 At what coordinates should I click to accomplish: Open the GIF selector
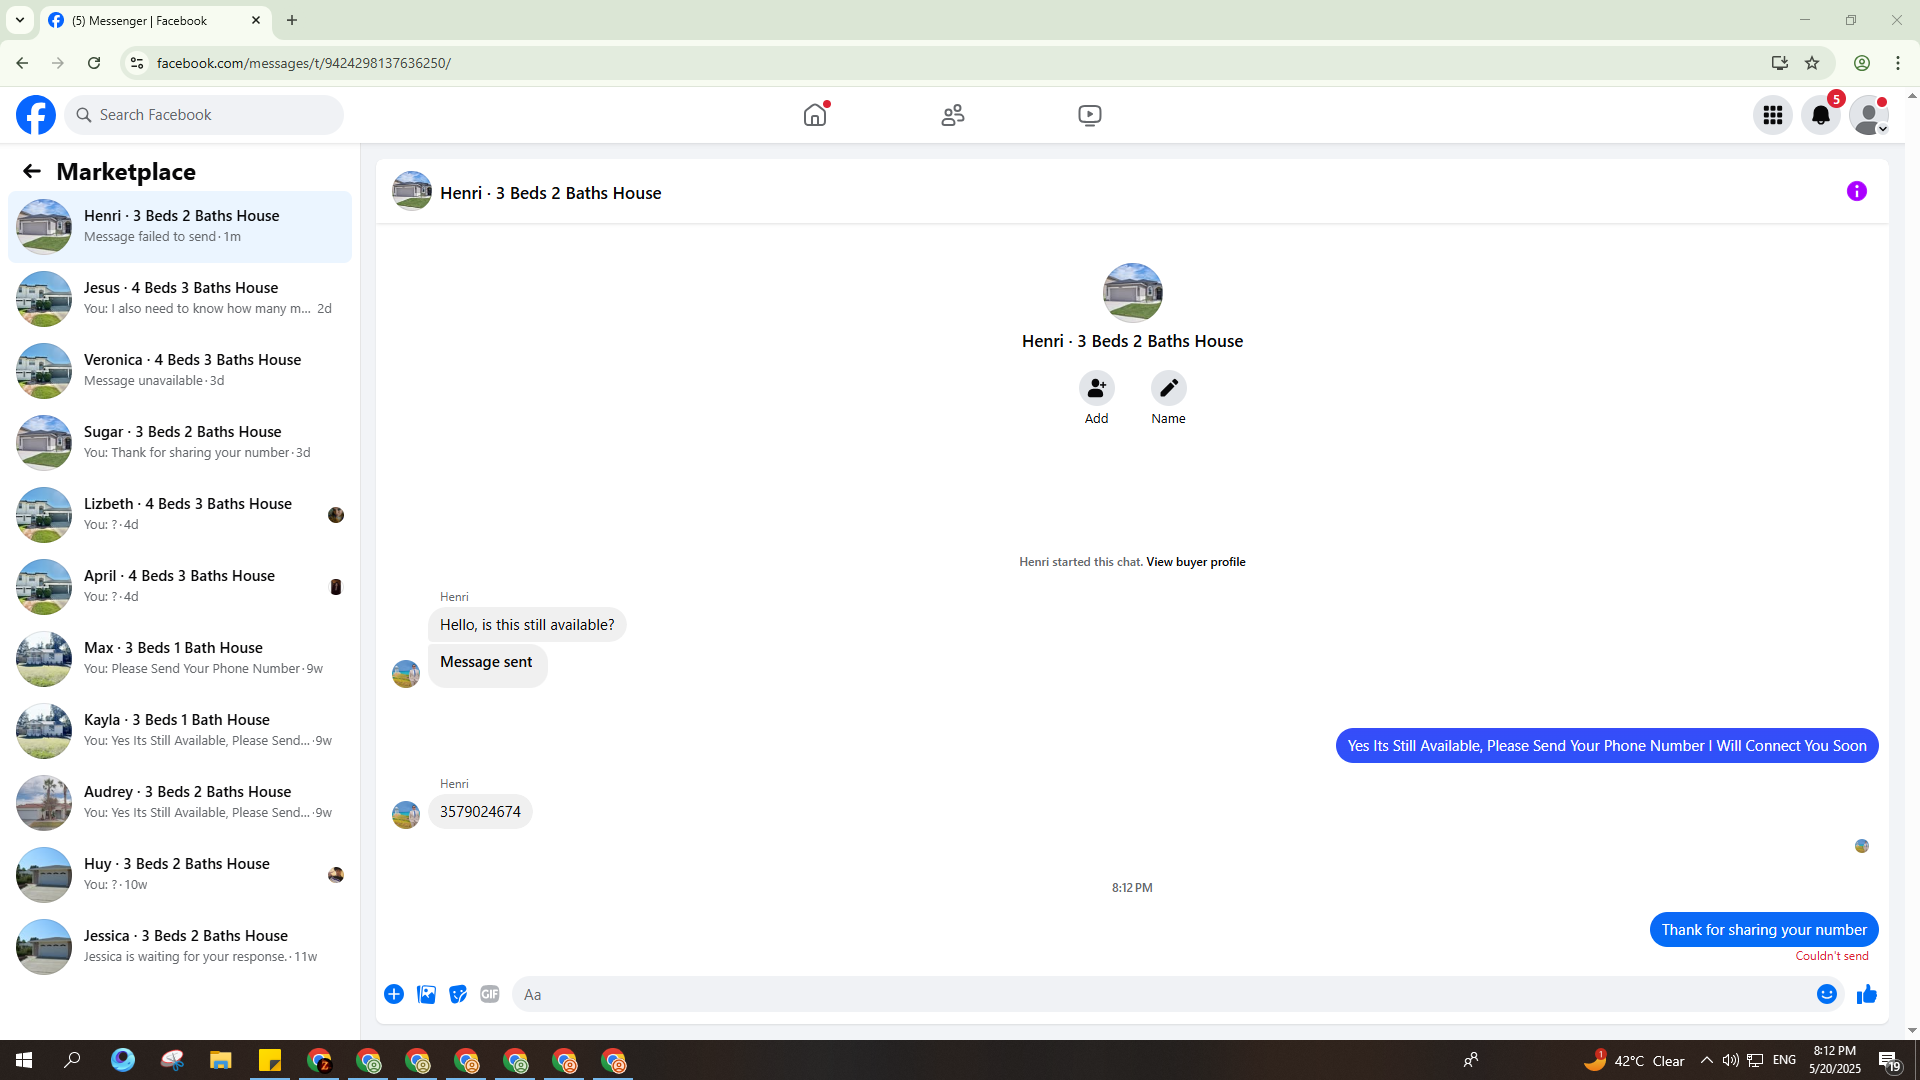tap(489, 994)
